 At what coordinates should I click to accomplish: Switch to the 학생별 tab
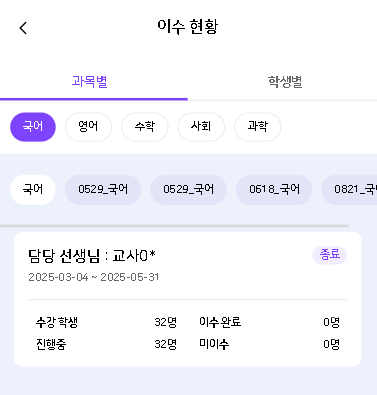tap(285, 82)
